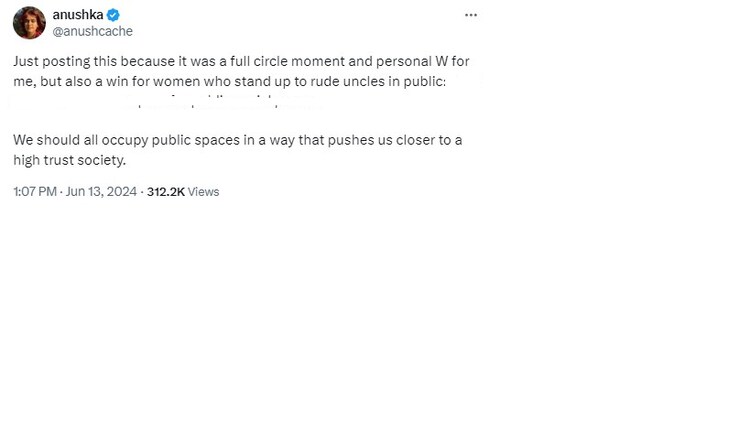Click the display name anushka
The height and width of the screenshot is (421, 750).
[77, 15]
